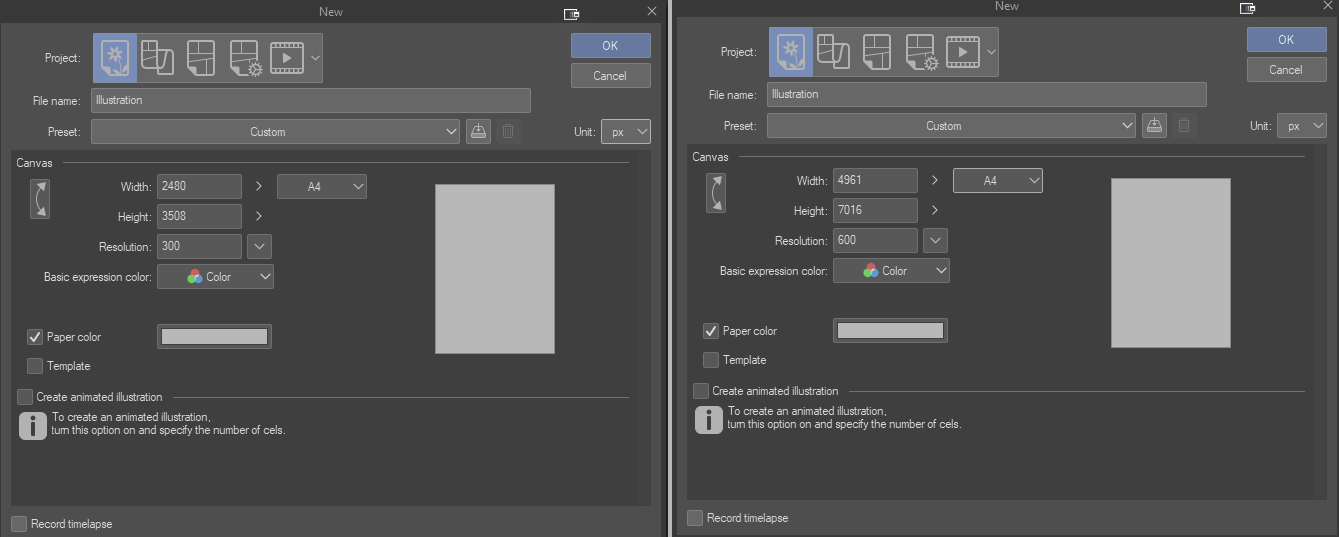
Task: Click File name field in right dialog
Action: tap(987, 94)
